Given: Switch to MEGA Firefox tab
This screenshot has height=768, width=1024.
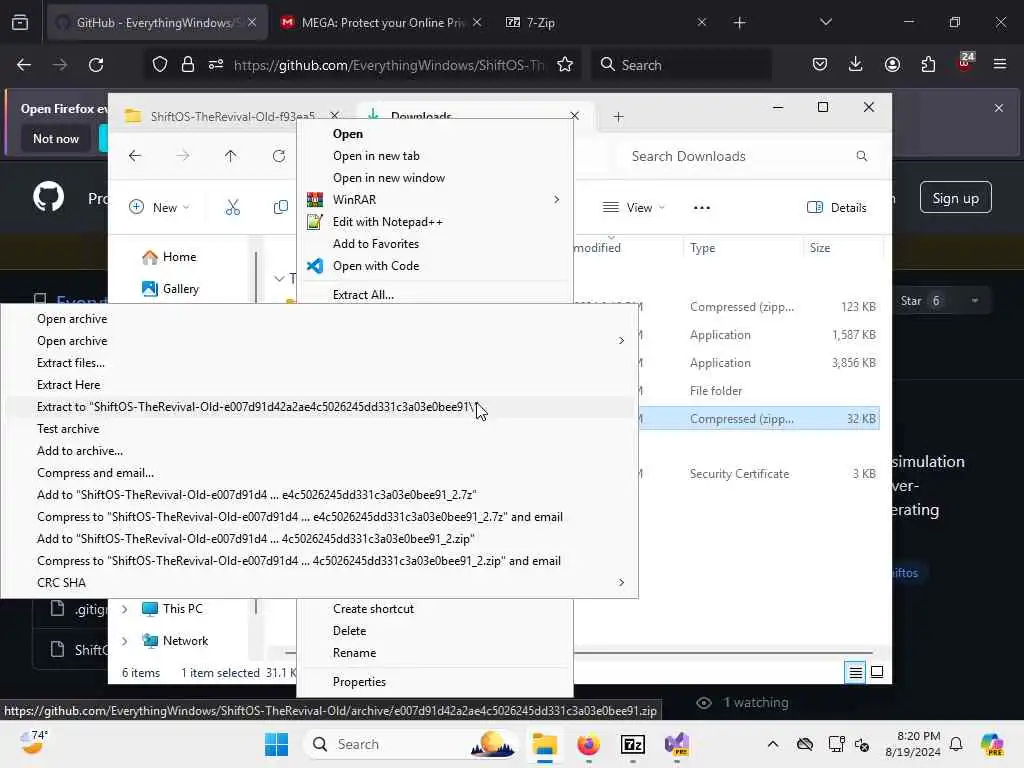Looking at the screenshot, I should tap(381, 23).
